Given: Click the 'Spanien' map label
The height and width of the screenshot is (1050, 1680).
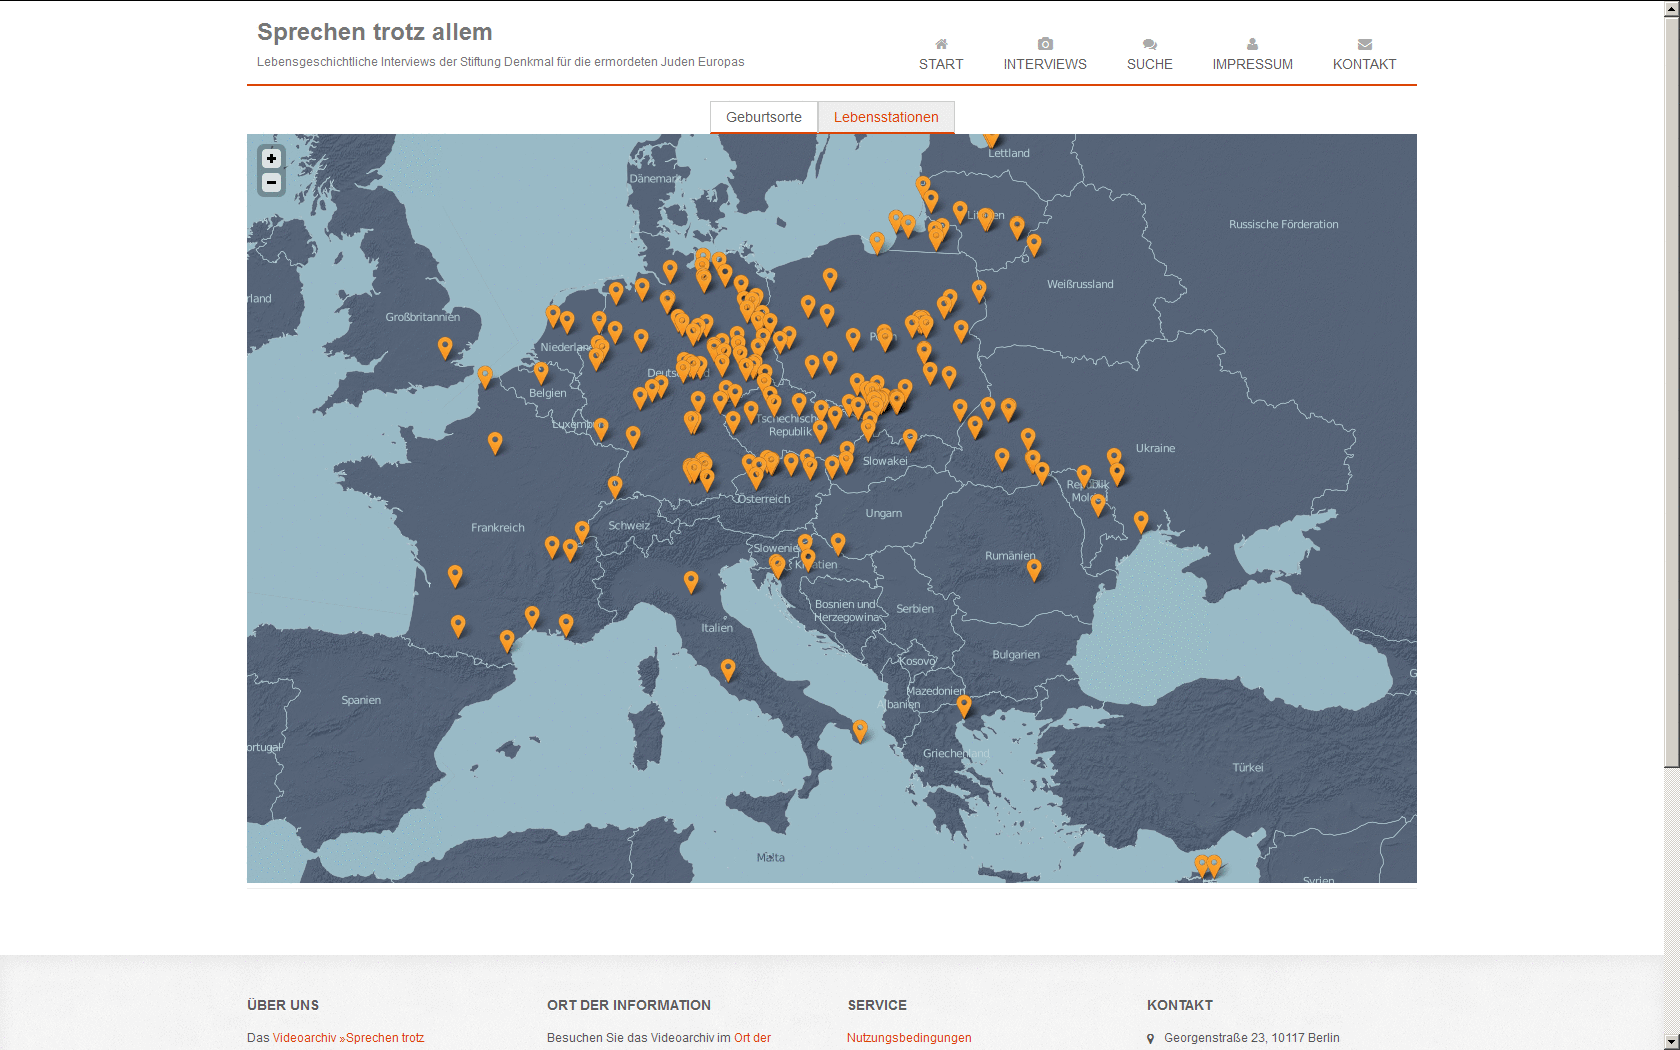Looking at the screenshot, I should [x=361, y=700].
